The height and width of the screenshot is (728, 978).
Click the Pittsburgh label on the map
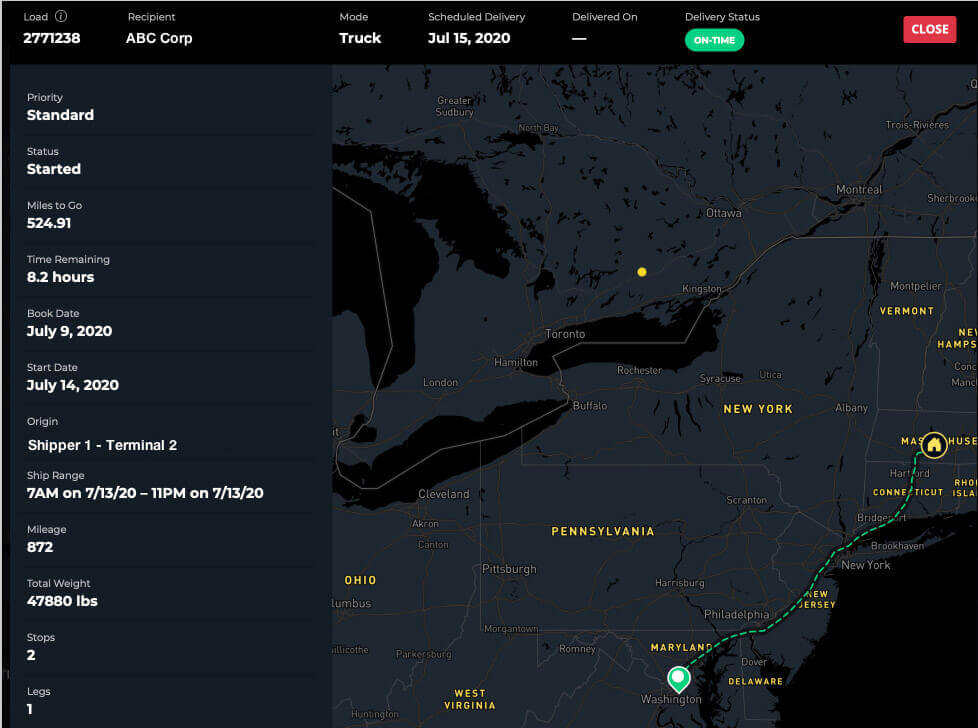click(x=509, y=569)
